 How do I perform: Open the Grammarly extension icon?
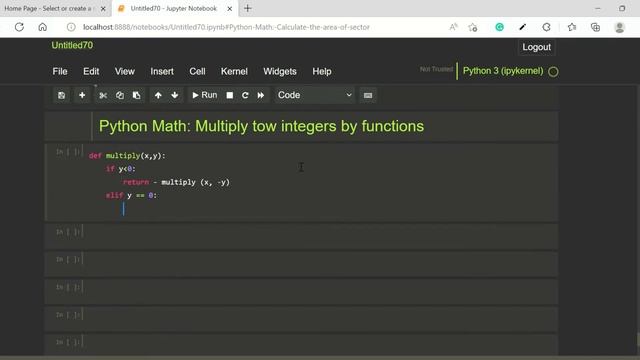[x=499, y=27]
